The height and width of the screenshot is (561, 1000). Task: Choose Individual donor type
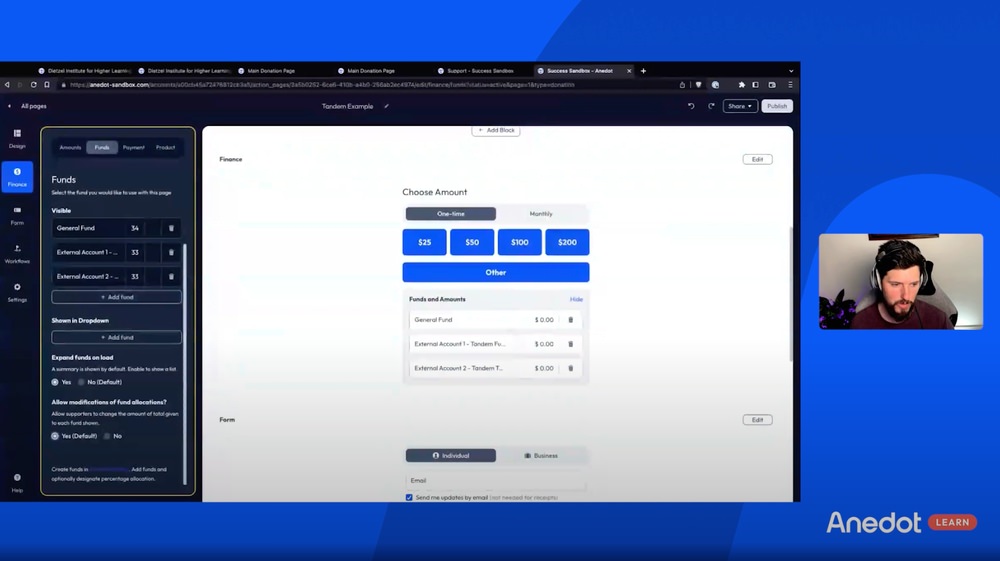(451, 456)
